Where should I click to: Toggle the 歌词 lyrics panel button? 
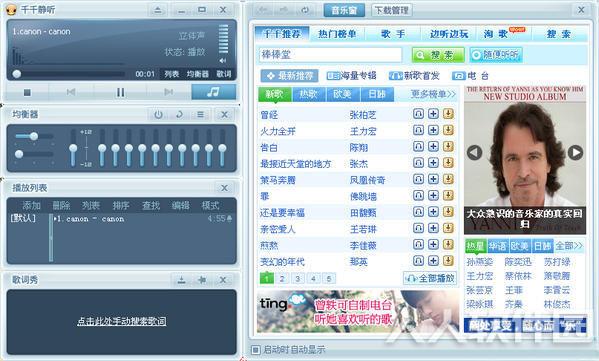(x=224, y=74)
